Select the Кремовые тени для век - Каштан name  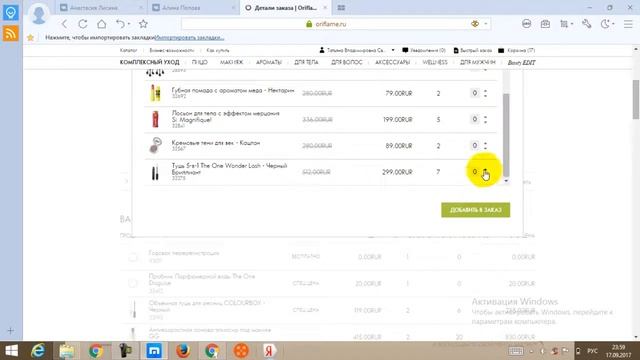216,143
